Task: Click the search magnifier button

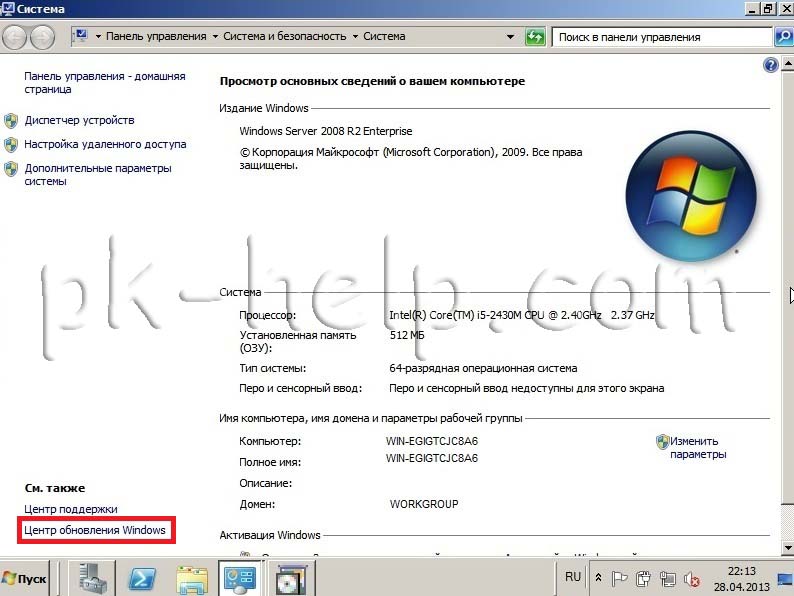Action: point(784,37)
